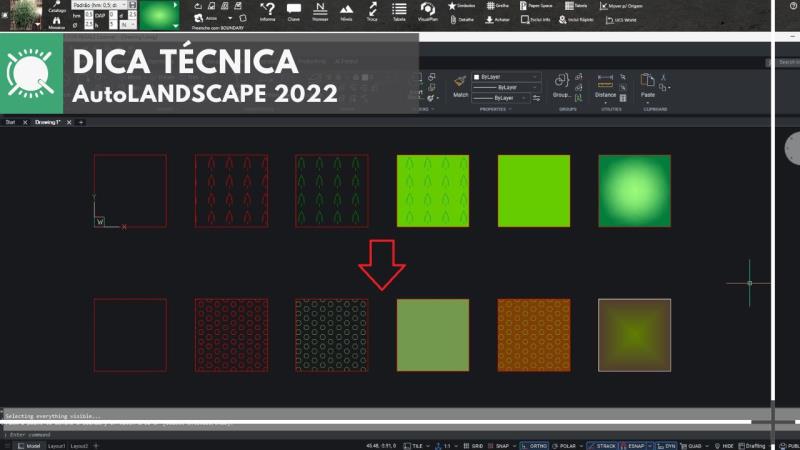Switch to the Start tab

(x=10, y=122)
